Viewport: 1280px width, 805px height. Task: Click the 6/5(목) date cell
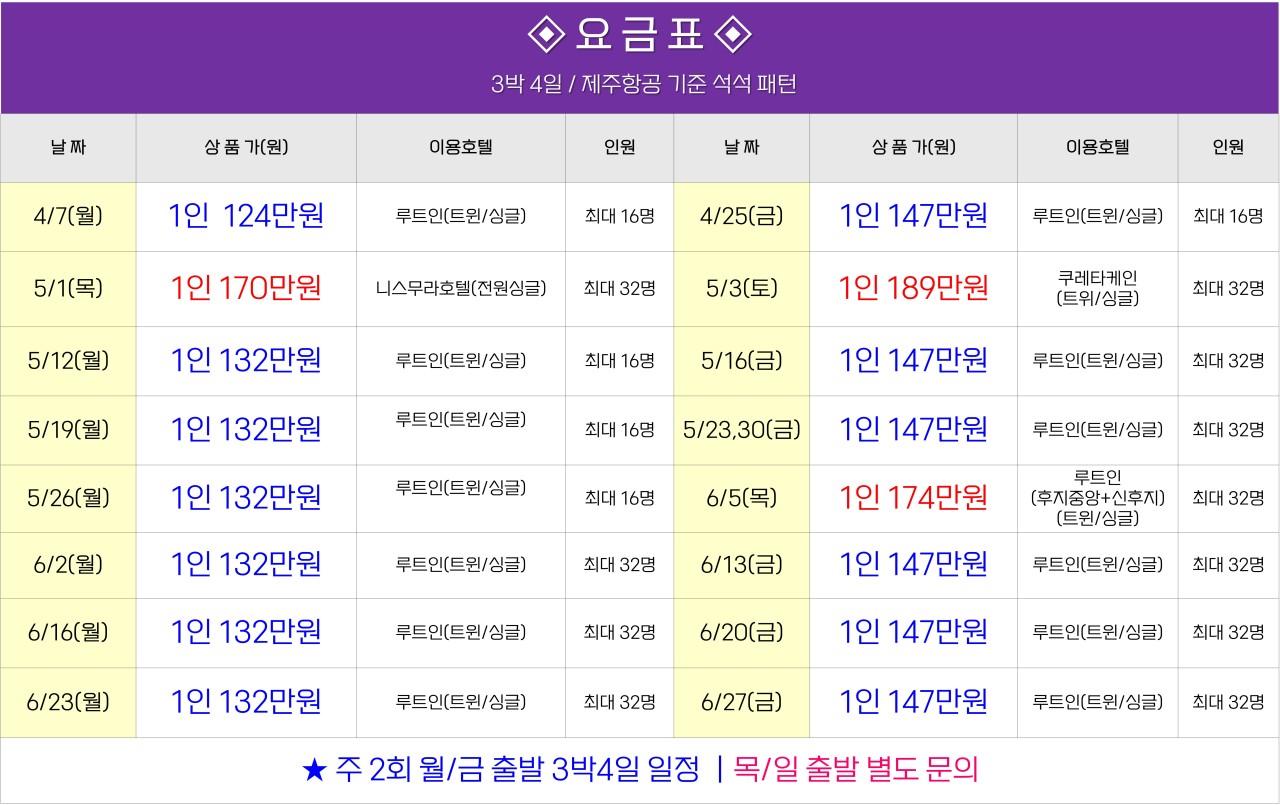click(742, 498)
